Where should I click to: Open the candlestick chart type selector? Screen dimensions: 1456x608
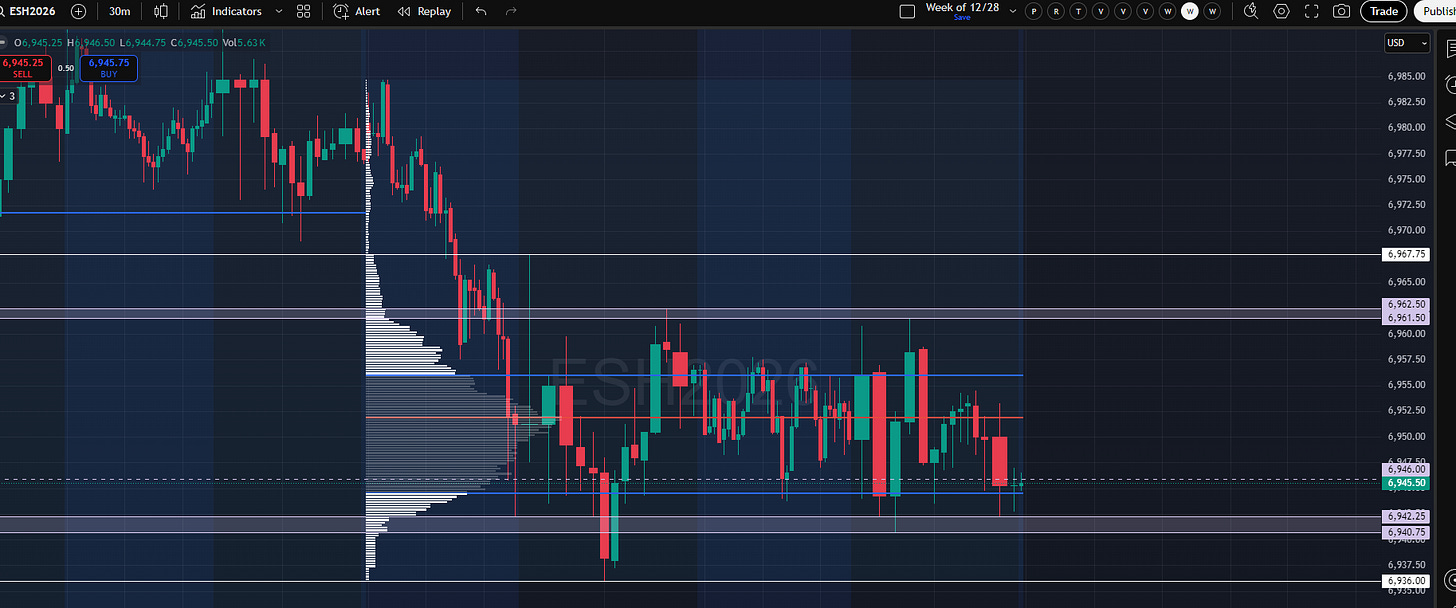click(x=160, y=11)
